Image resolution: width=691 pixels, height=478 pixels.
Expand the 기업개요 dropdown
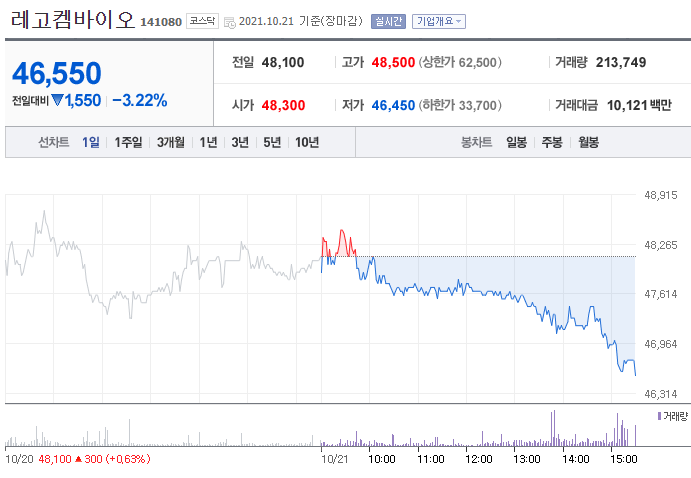[x=438, y=21]
